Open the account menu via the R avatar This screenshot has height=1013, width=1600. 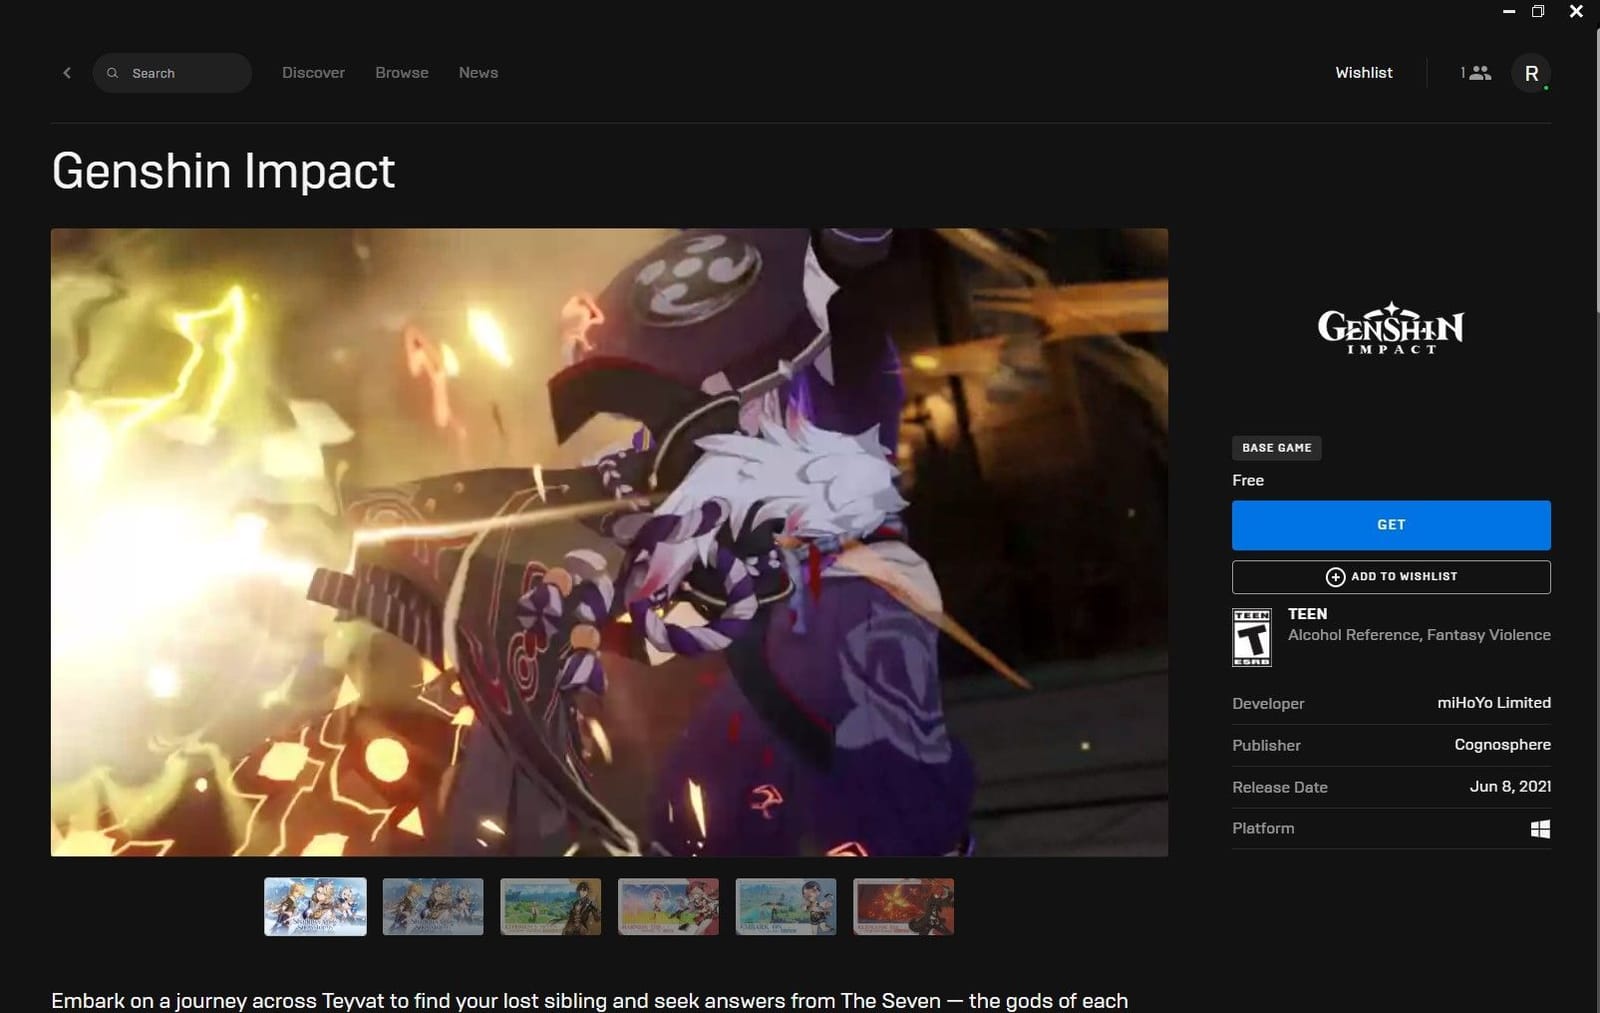[1531, 72]
